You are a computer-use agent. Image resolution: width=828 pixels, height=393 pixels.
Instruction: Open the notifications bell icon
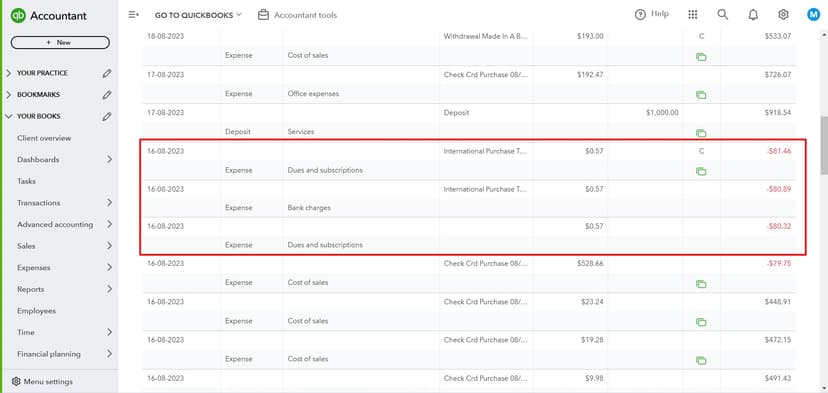tap(753, 15)
